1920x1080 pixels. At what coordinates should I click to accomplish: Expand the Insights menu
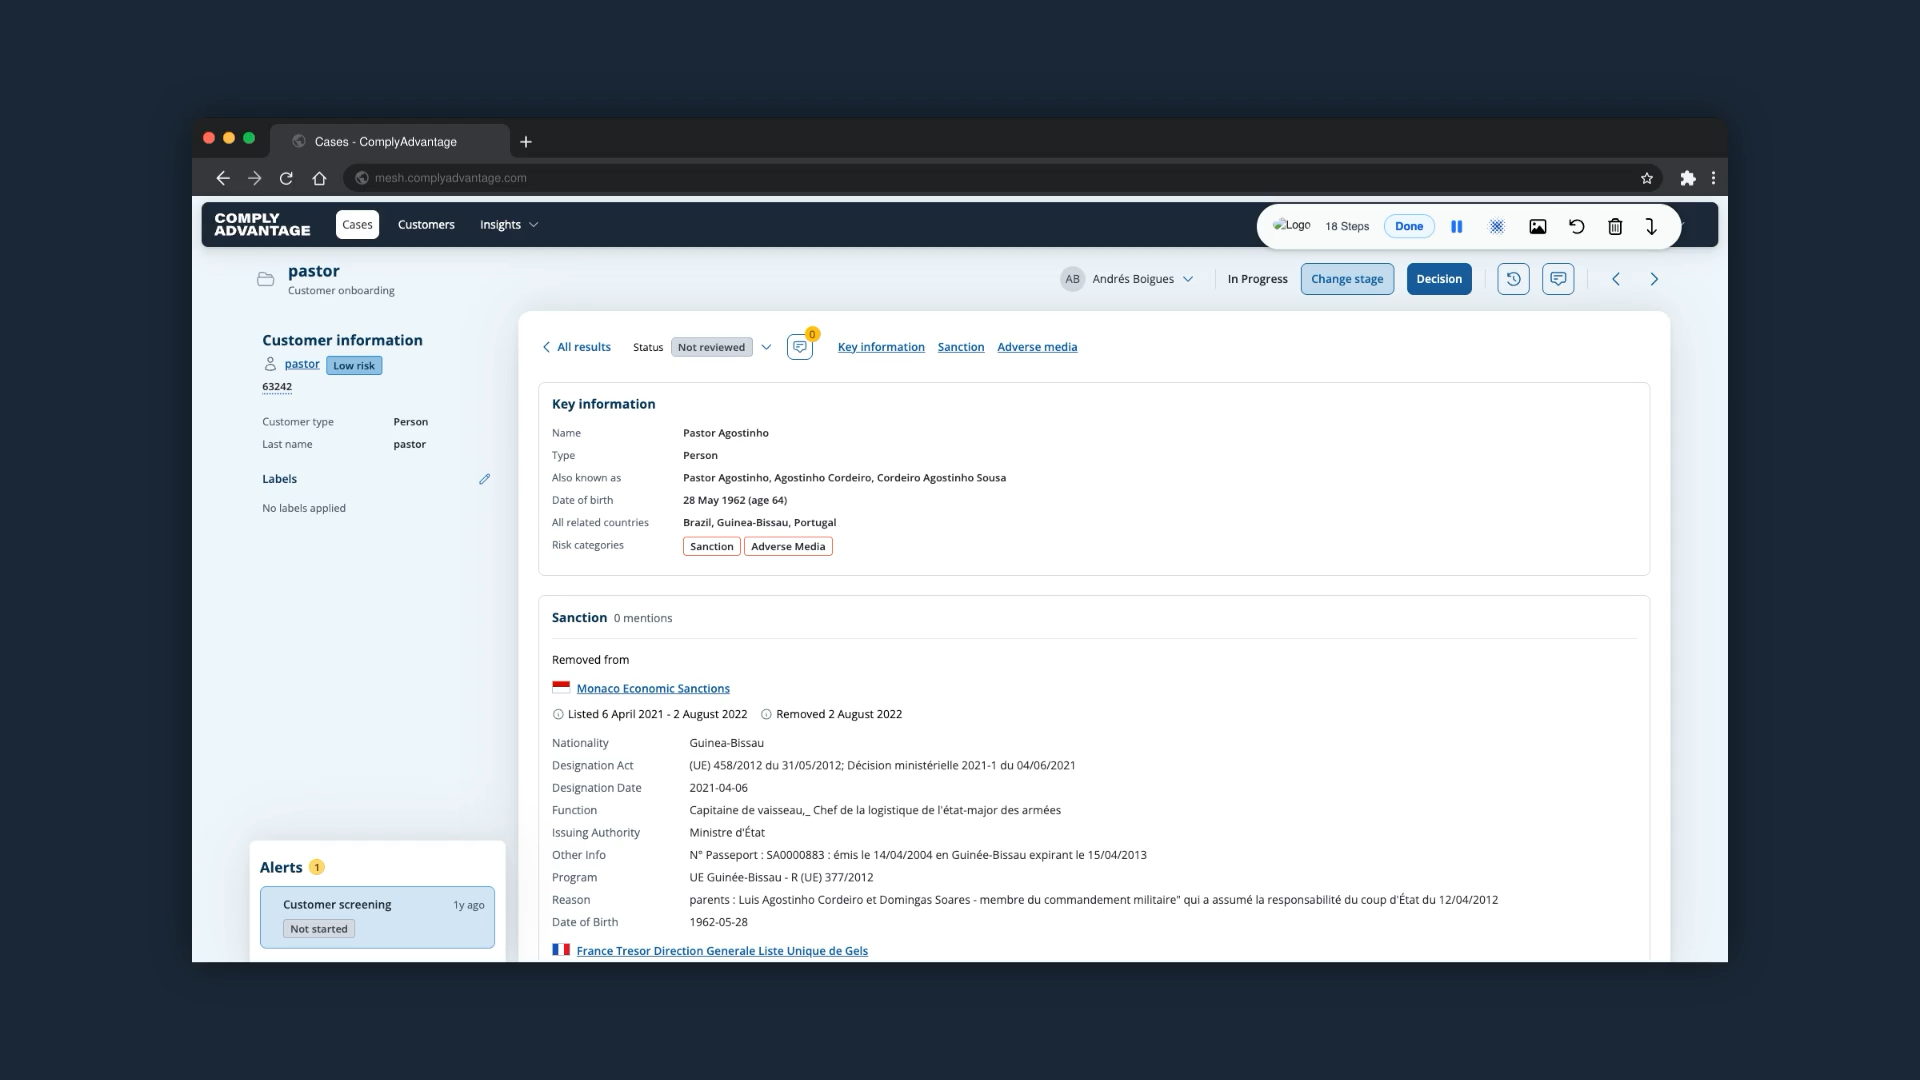coord(509,225)
